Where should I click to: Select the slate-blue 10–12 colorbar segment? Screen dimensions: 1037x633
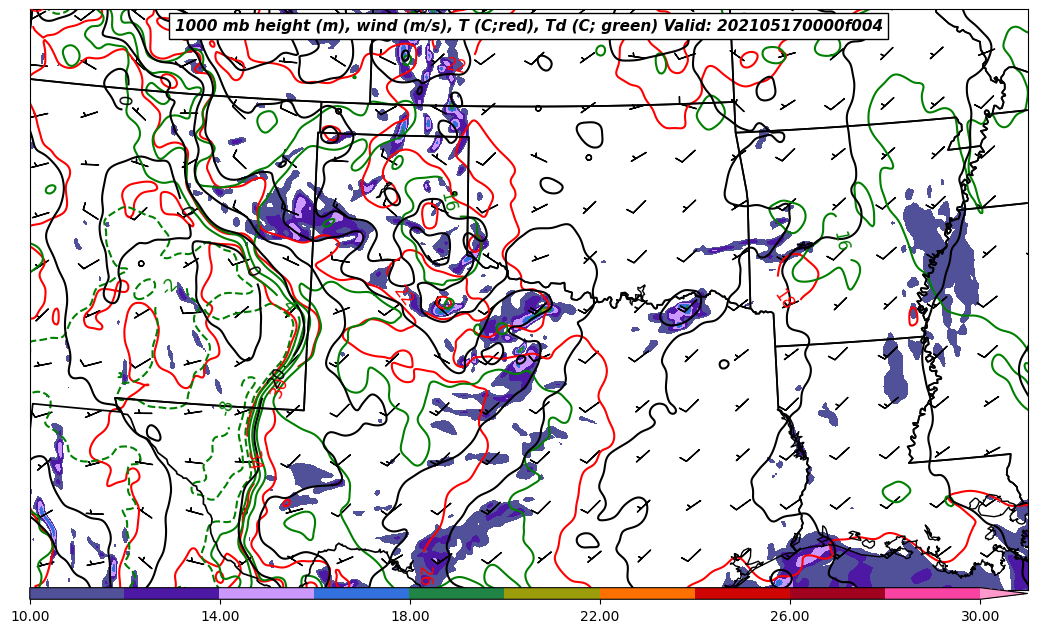(x=77, y=593)
